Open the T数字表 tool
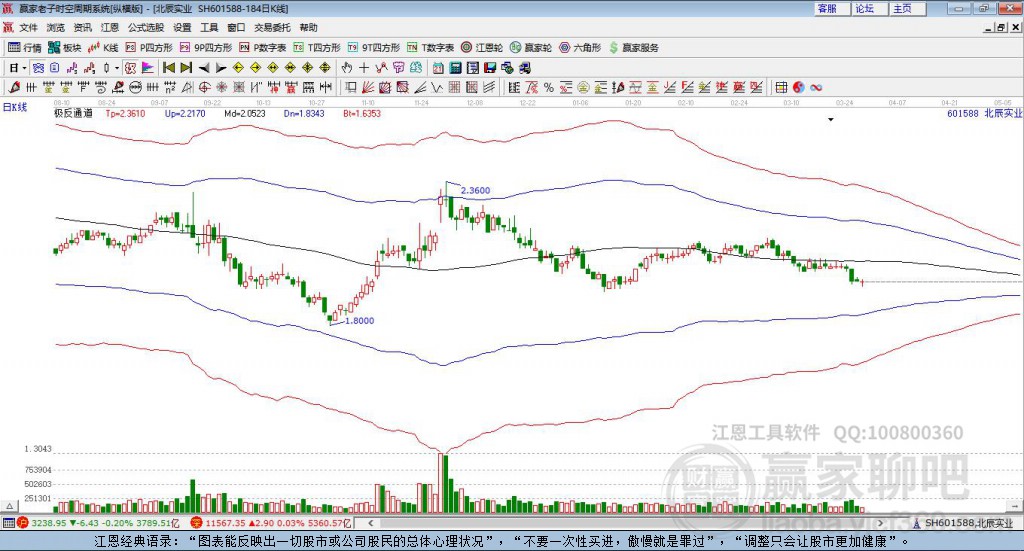 [x=430, y=48]
